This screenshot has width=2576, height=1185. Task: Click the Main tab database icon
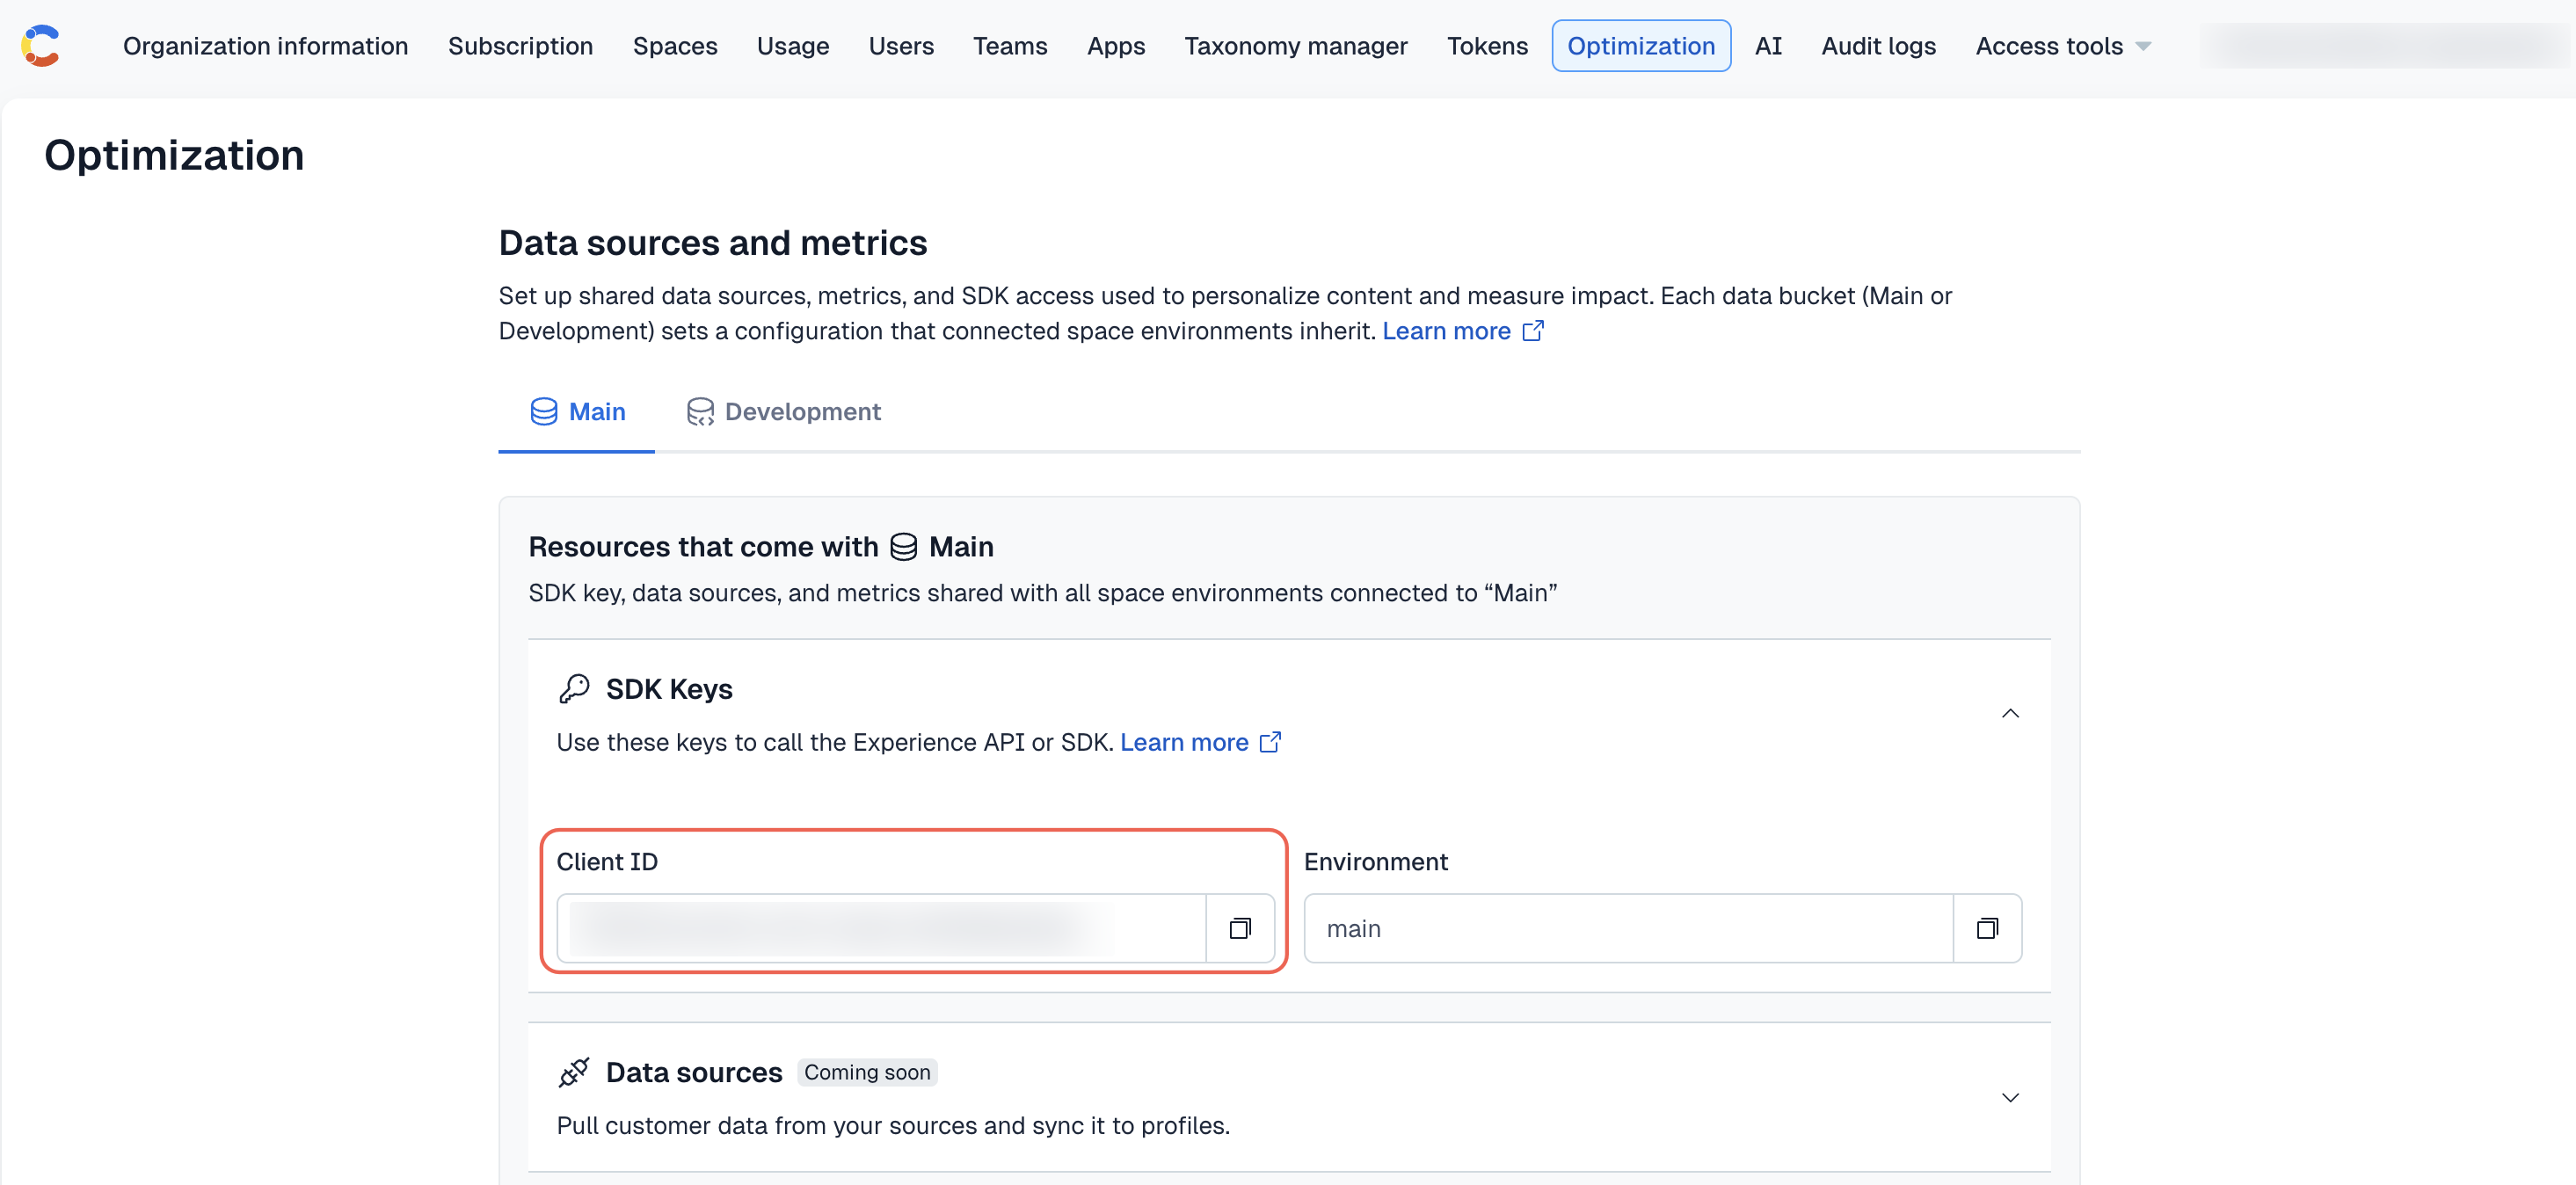(x=544, y=412)
